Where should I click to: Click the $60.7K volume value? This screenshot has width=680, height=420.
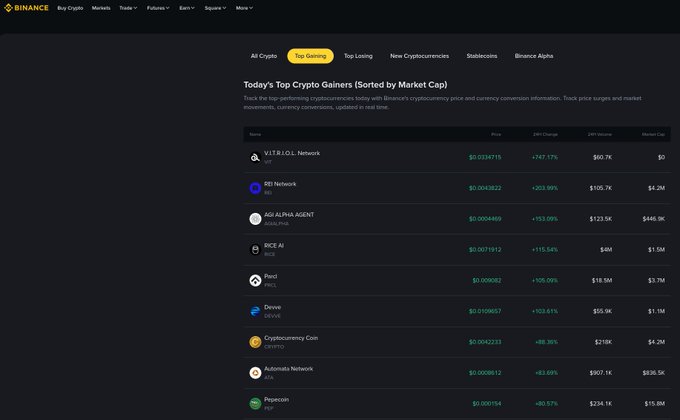[x=602, y=157]
